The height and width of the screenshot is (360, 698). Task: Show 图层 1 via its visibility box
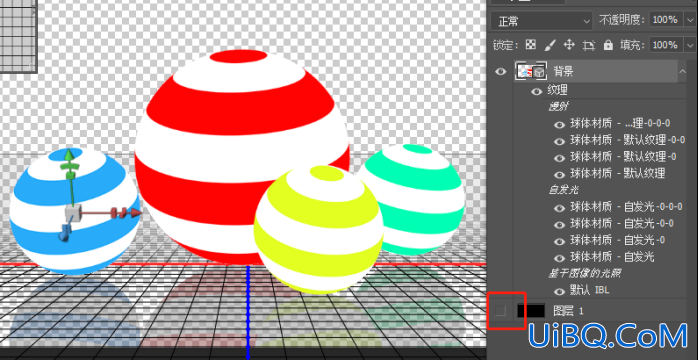[501, 311]
